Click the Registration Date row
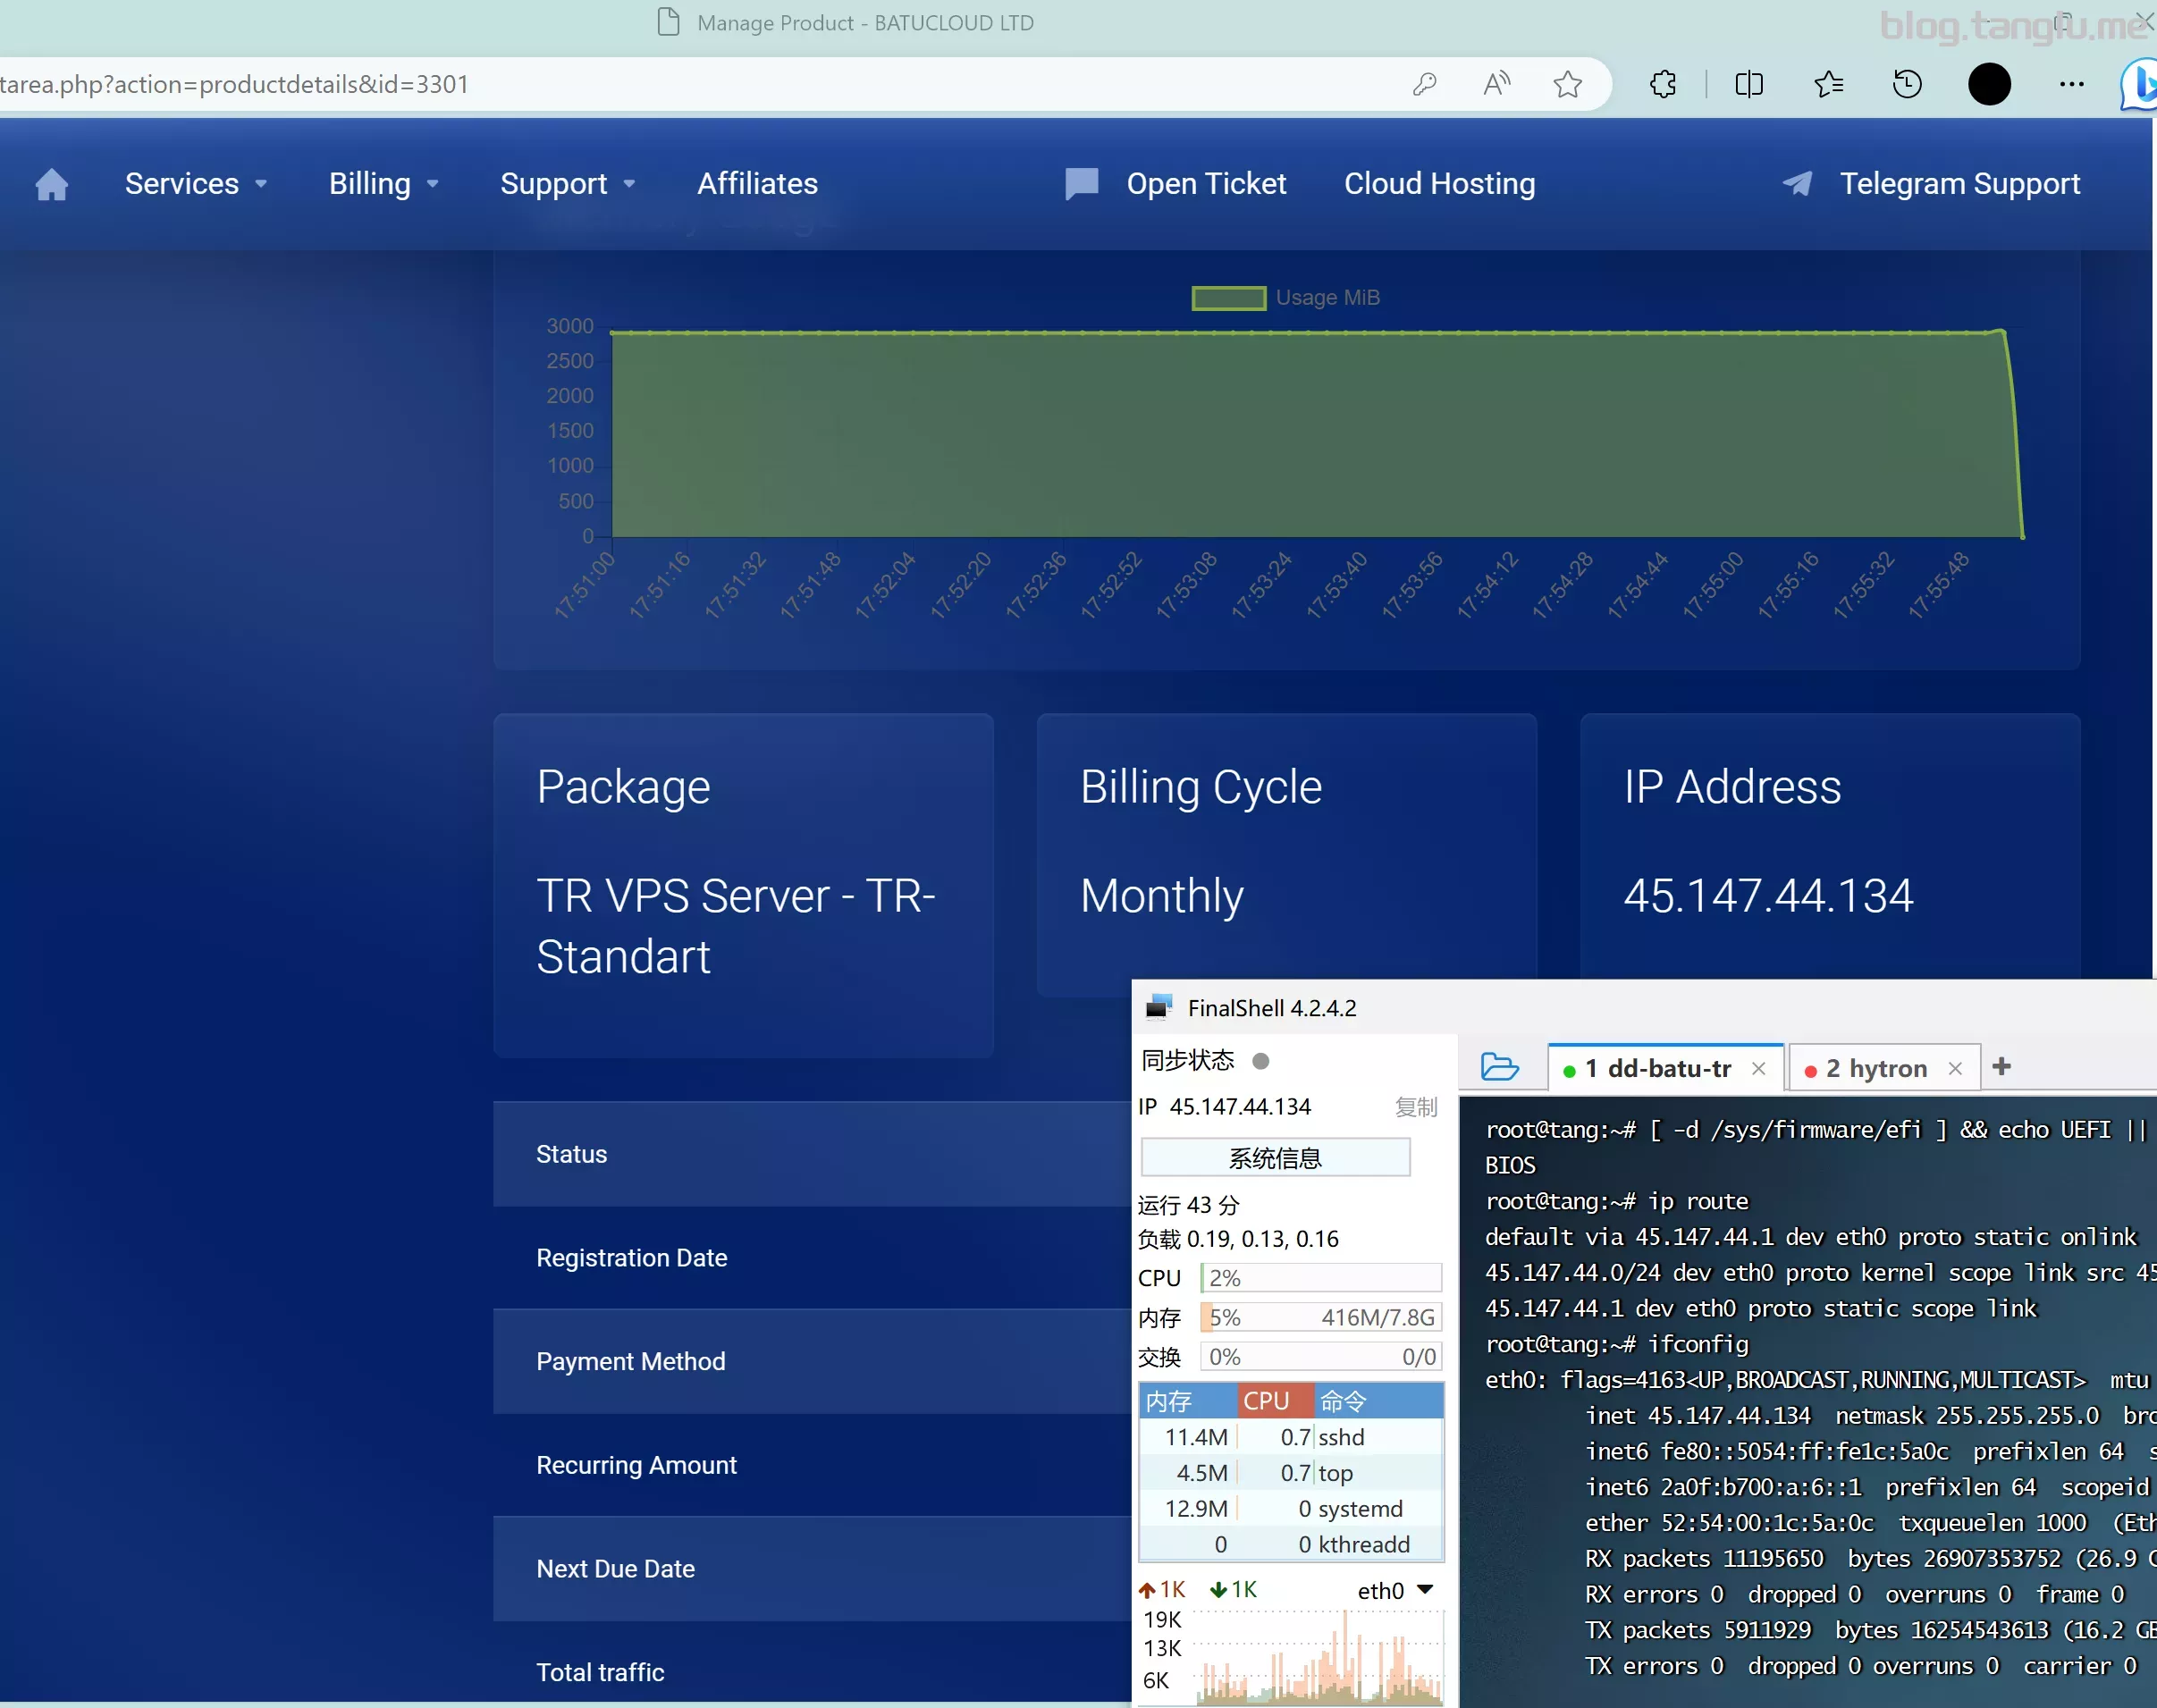This screenshot has width=2157, height=1708. tap(811, 1258)
